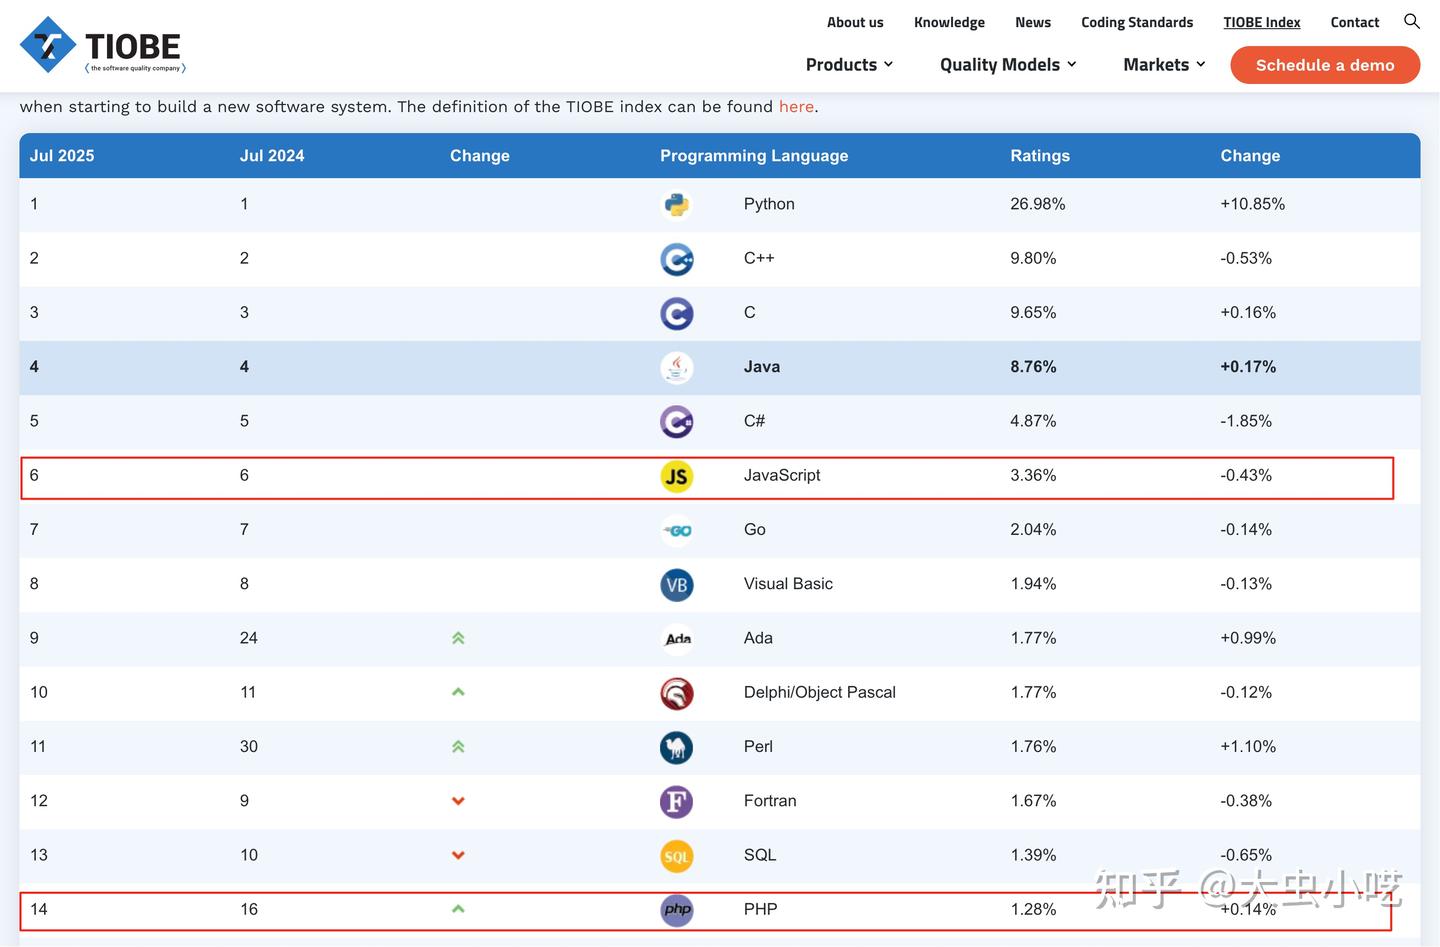Click the PHP logo icon
Image resolution: width=1440 pixels, height=947 pixels.
point(677,910)
